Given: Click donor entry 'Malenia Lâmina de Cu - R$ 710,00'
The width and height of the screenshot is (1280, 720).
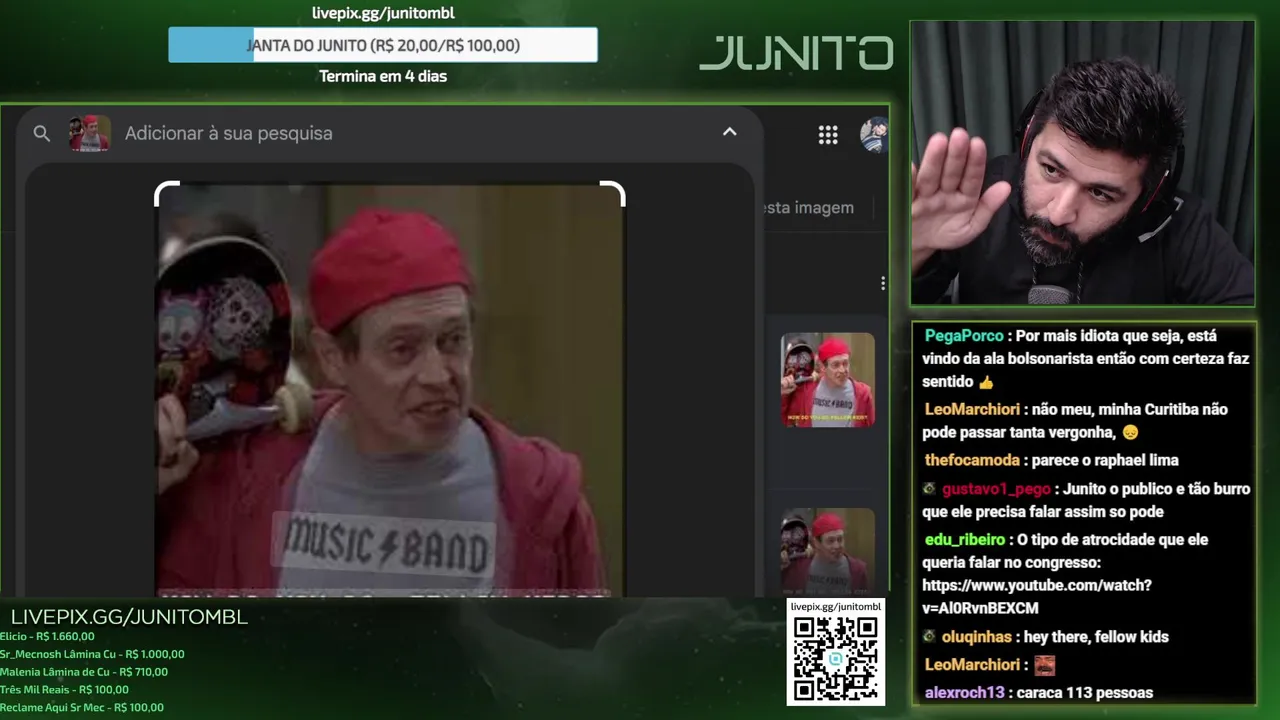Looking at the screenshot, I should tap(84, 672).
